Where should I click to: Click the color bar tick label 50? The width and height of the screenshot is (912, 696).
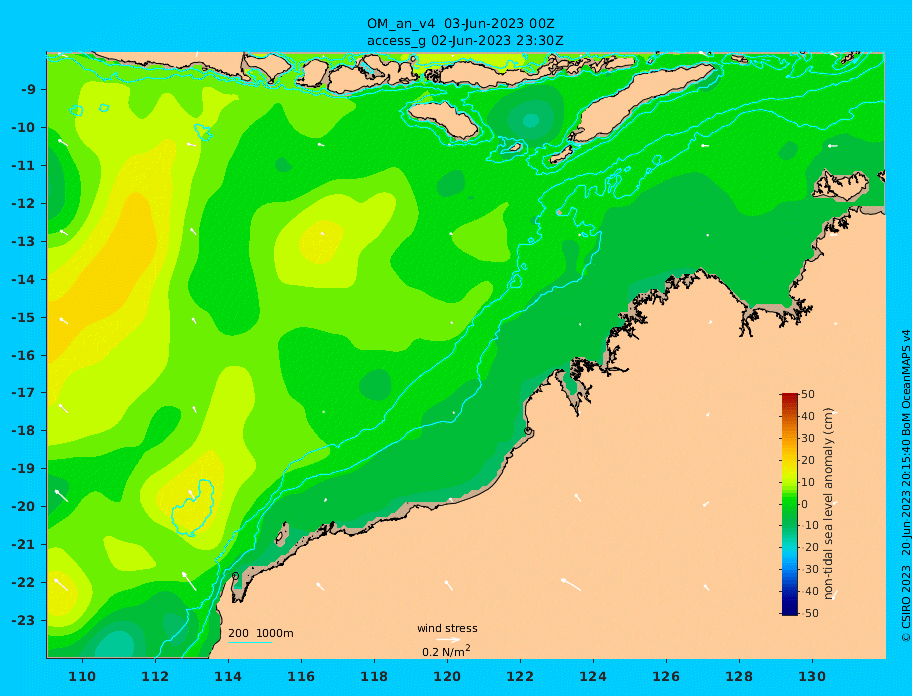808,394
